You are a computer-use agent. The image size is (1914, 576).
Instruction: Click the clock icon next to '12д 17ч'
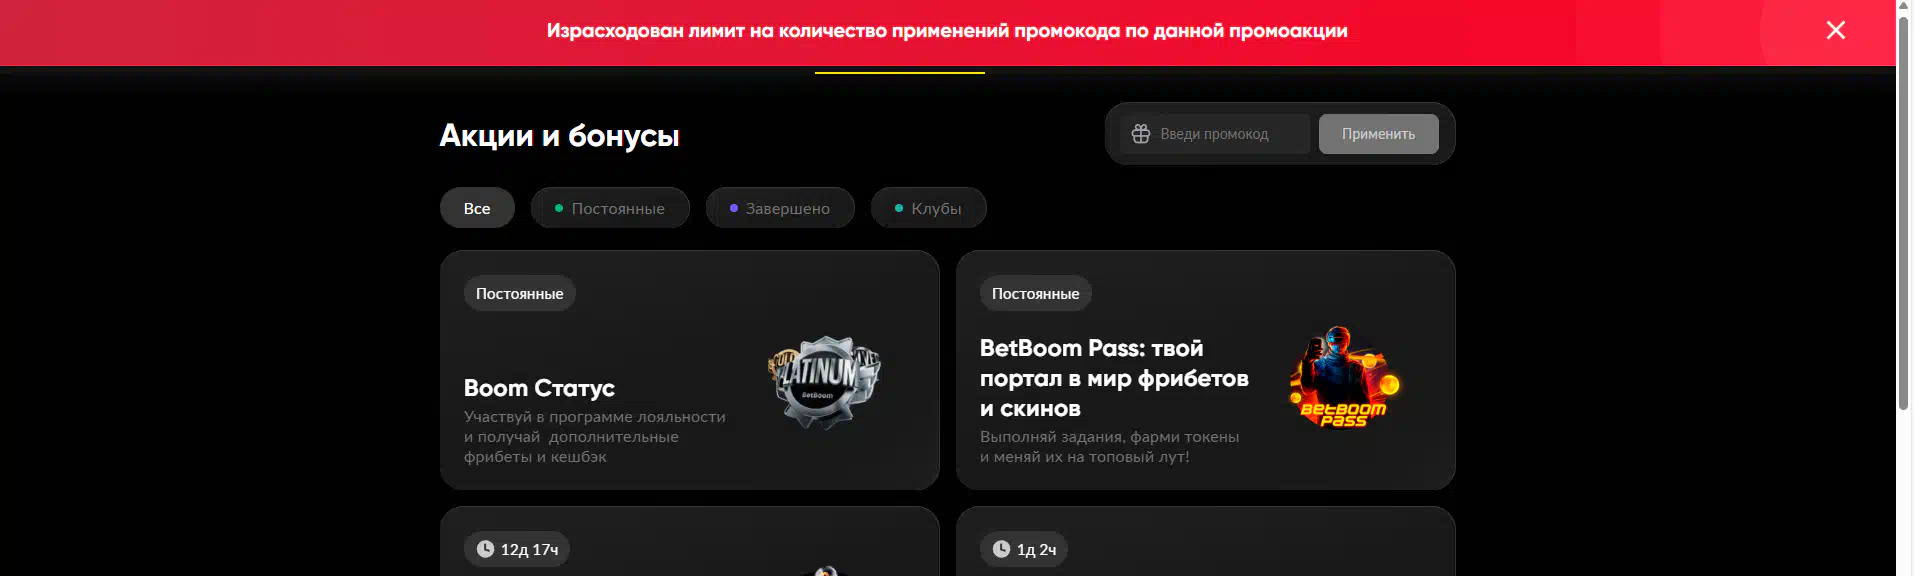pyautogui.click(x=485, y=549)
